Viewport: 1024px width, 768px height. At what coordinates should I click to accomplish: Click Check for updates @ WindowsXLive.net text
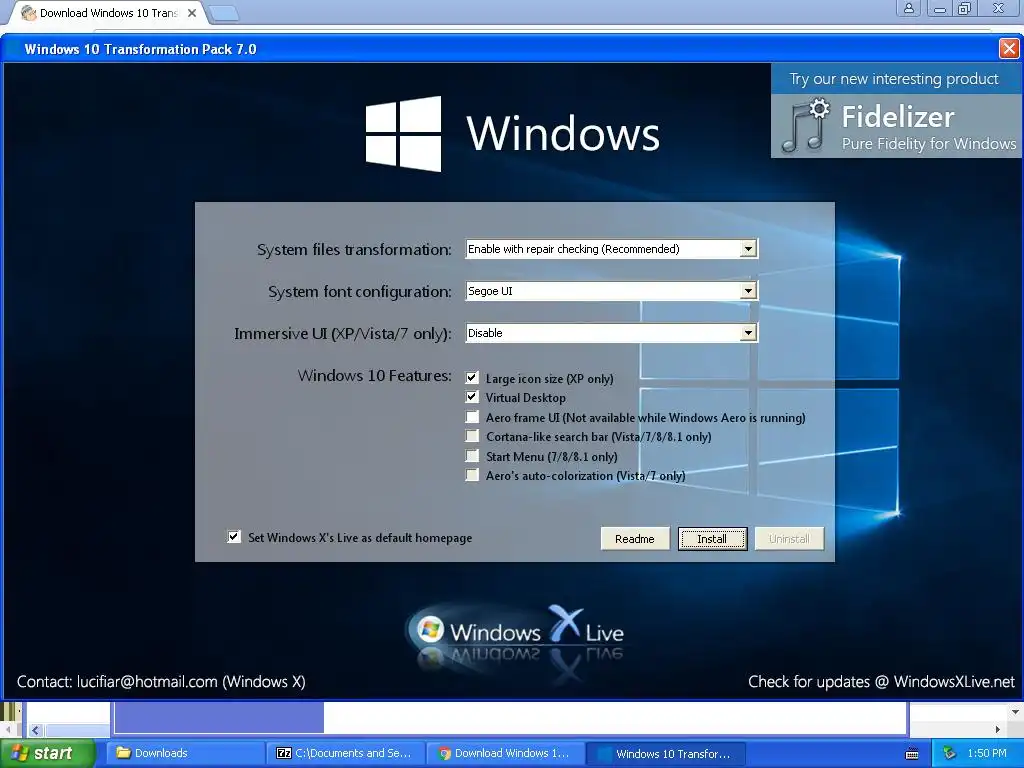click(882, 682)
